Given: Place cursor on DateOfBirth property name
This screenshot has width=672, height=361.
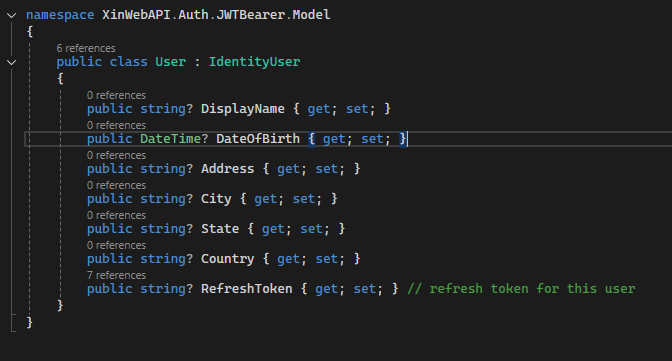Looking at the screenshot, I should click(258, 139).
